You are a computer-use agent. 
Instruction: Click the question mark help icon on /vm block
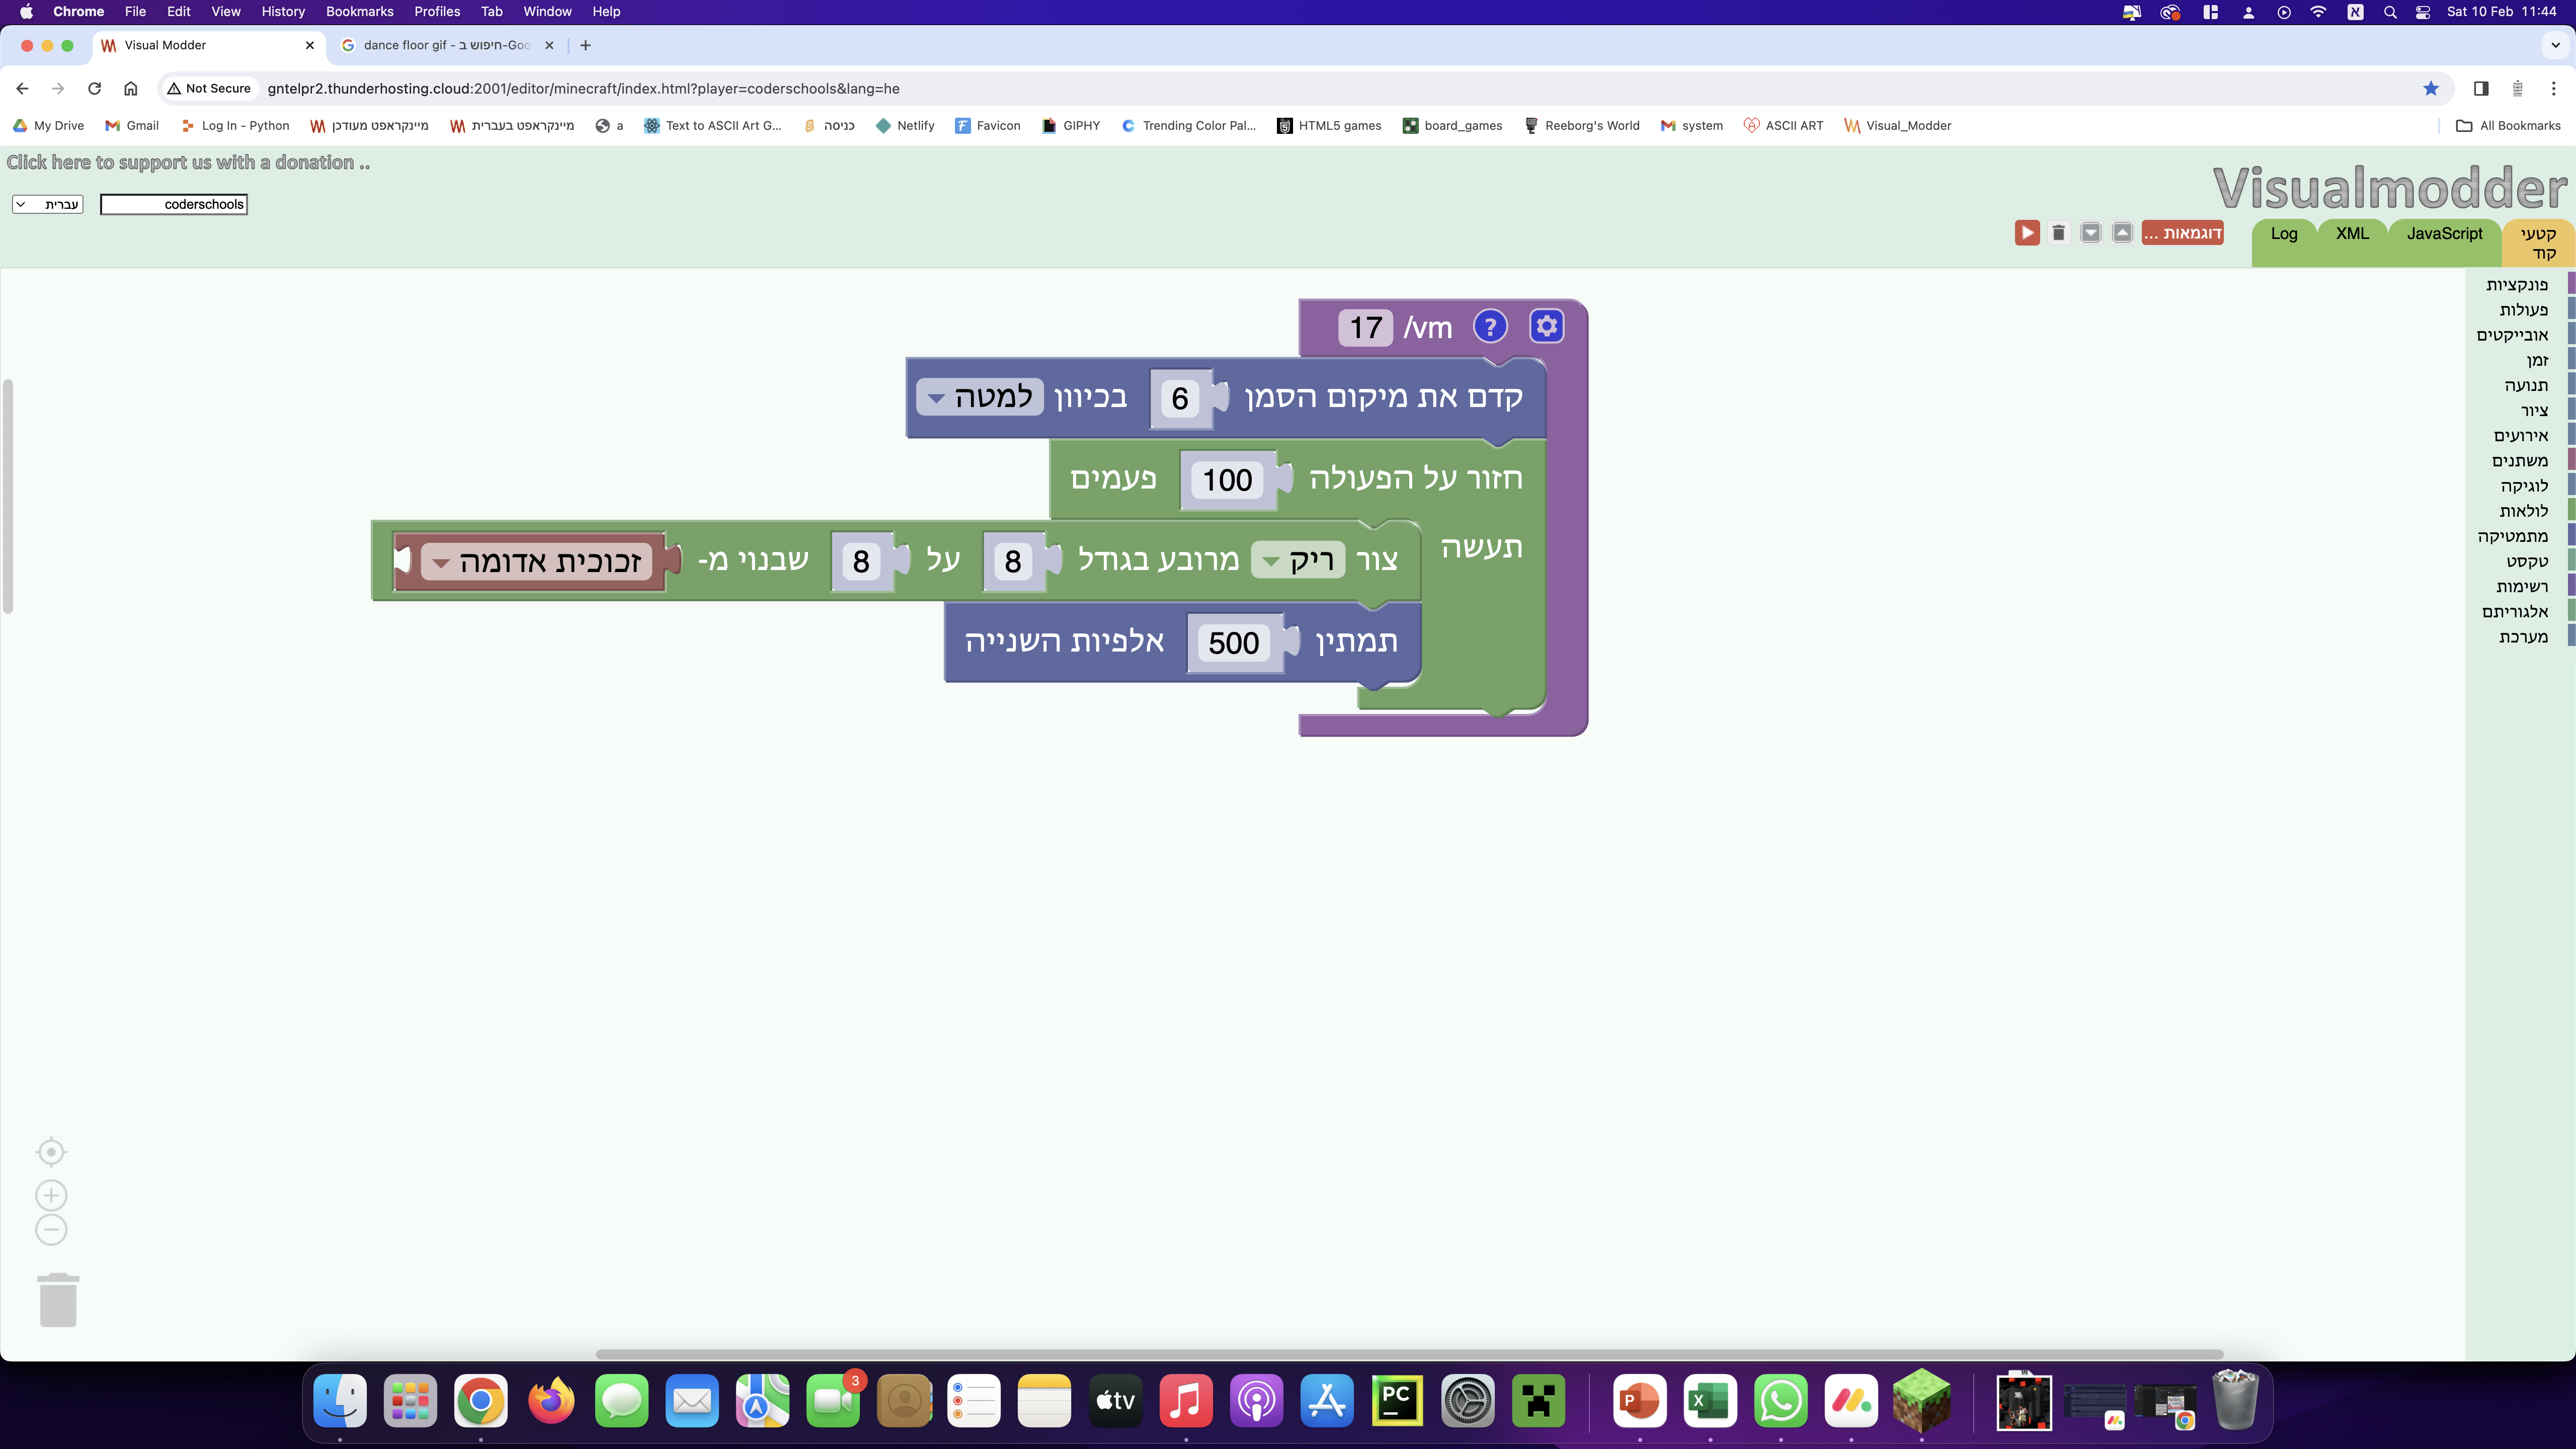click(1490, 326)
